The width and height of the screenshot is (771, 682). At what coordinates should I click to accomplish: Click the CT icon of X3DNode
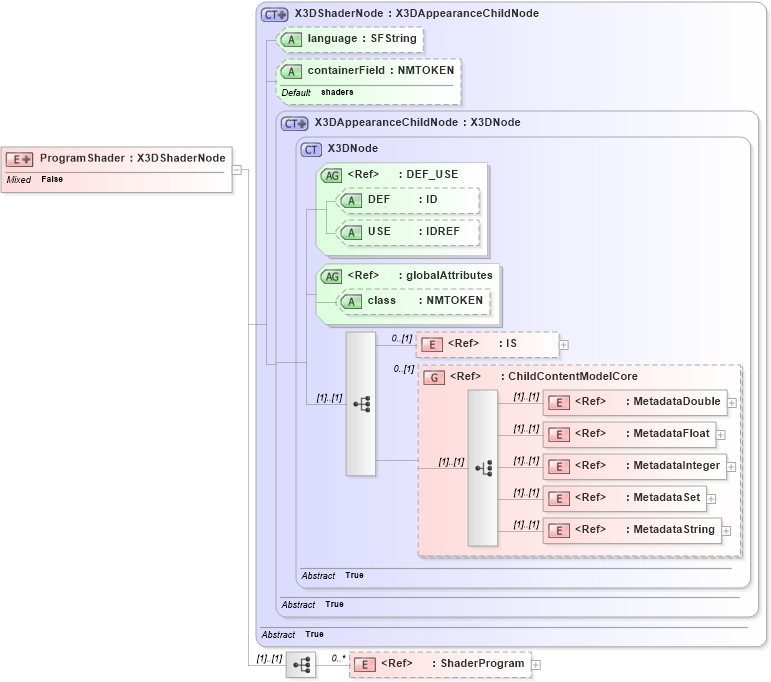[311, 149]
